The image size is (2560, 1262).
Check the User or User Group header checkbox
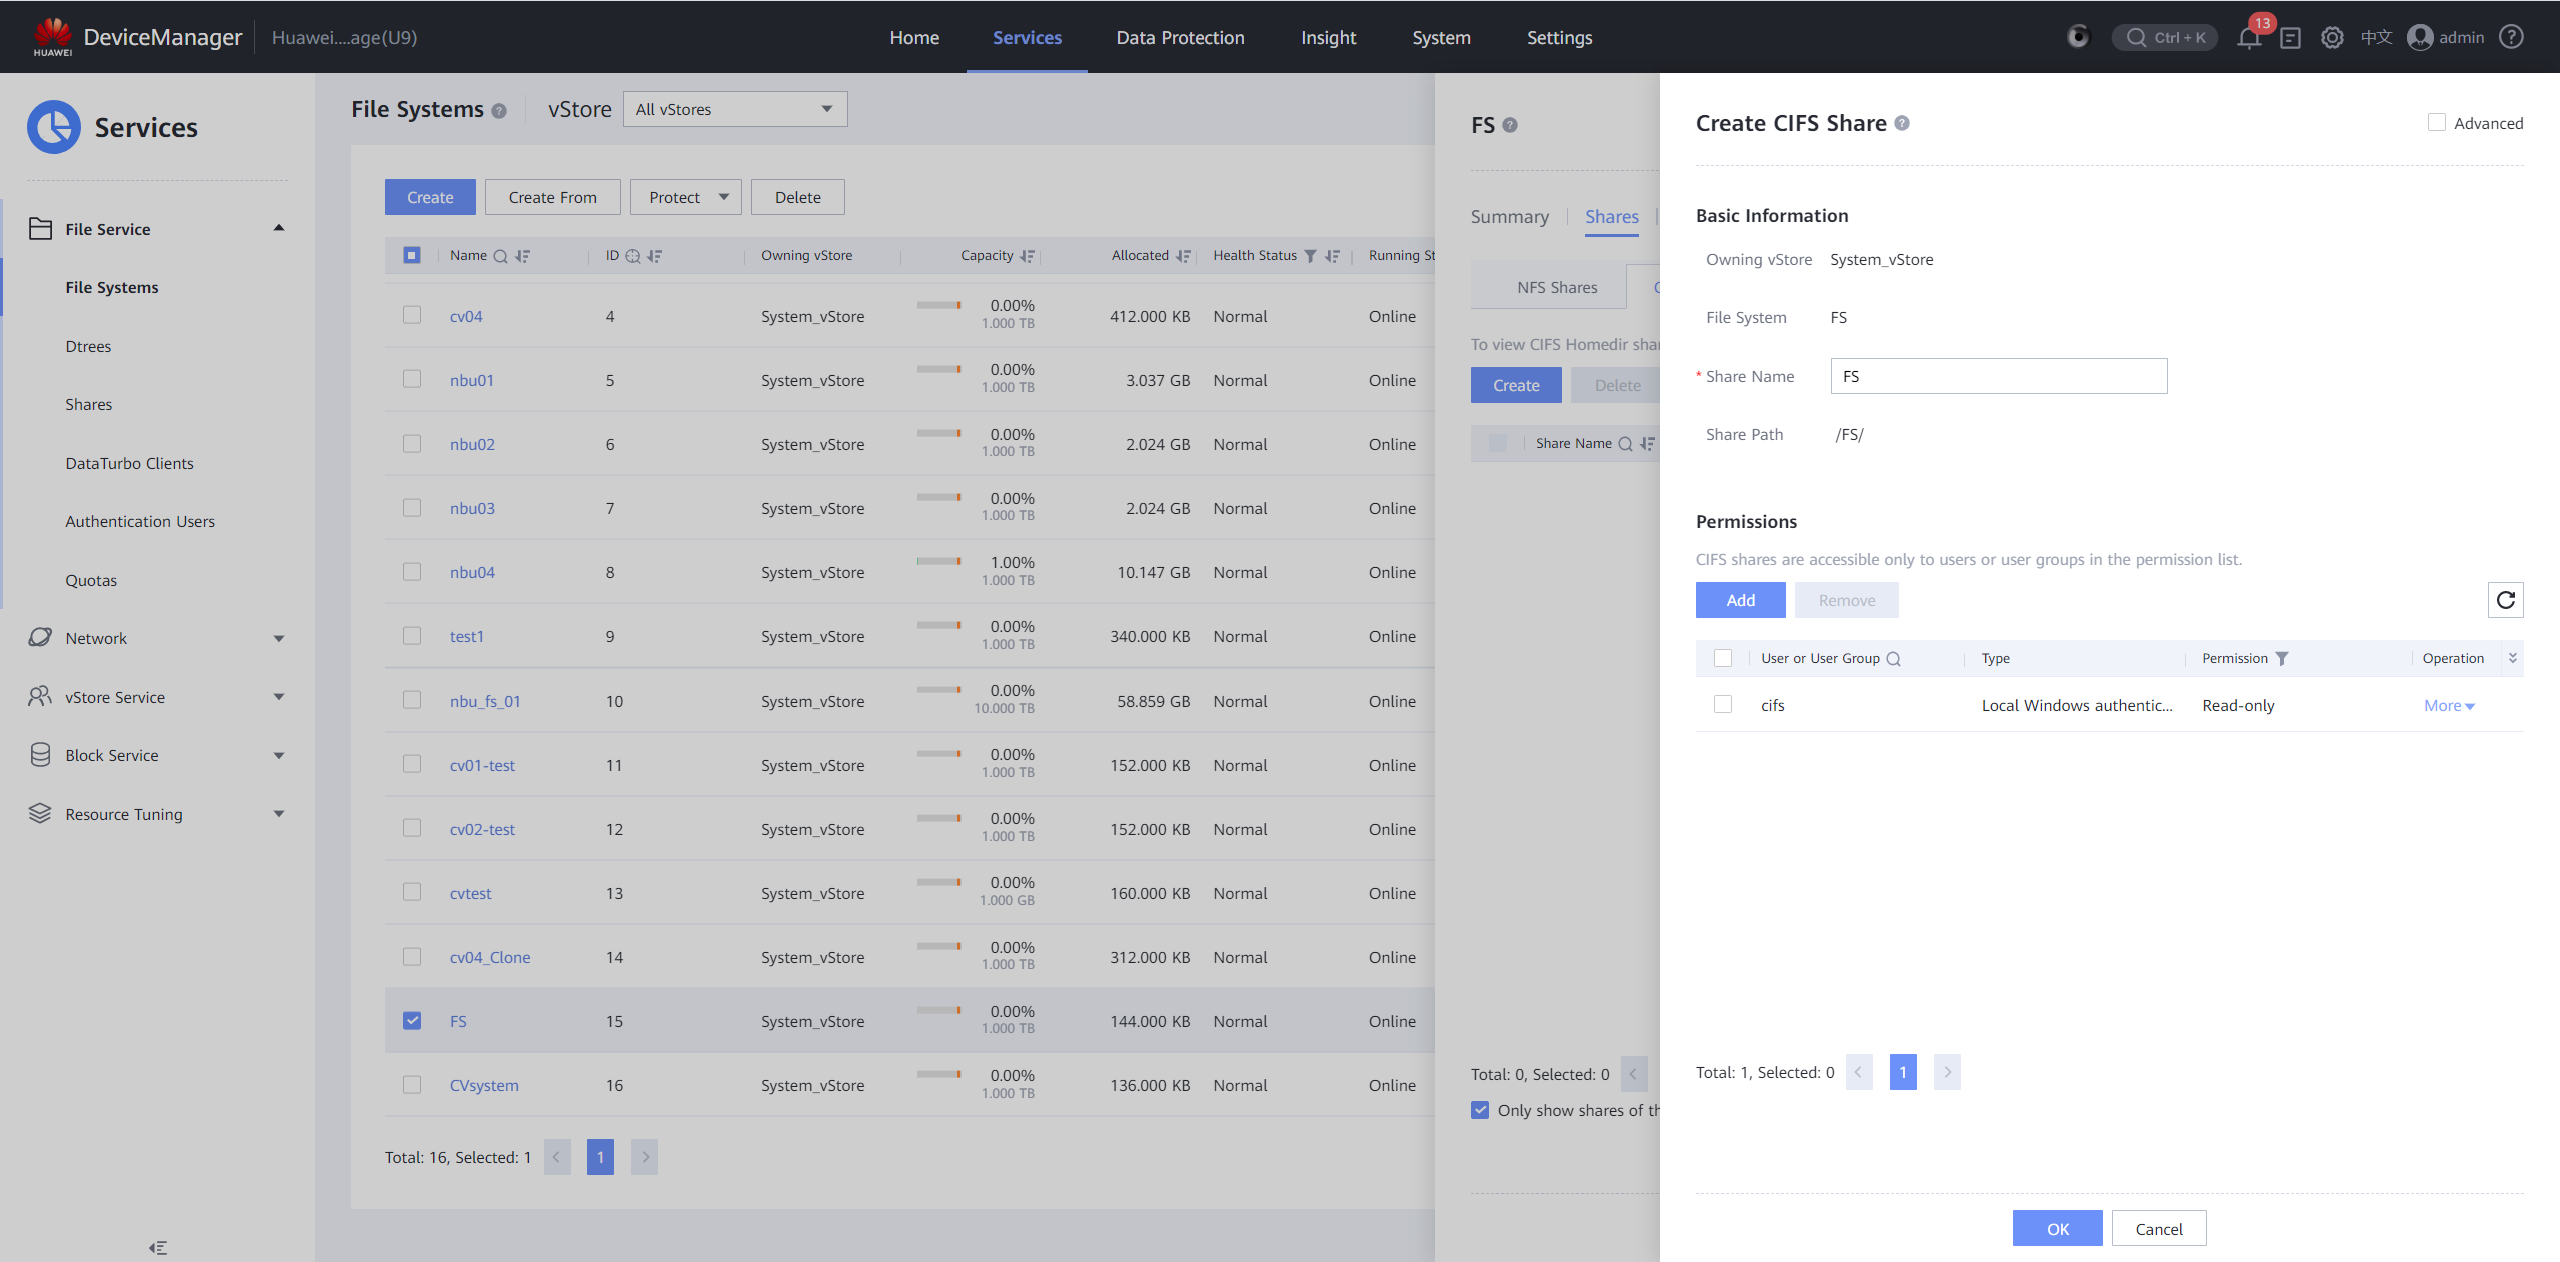click(1723, 658)
